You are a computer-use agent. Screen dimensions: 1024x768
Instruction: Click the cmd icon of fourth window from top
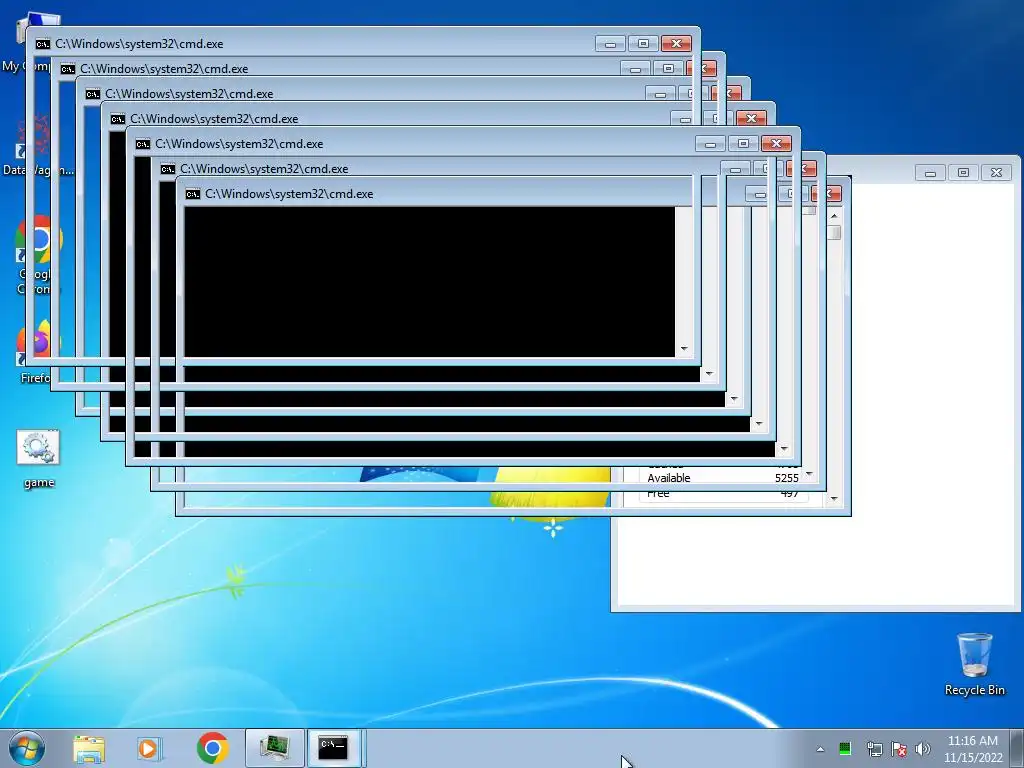tap(118, 119)
